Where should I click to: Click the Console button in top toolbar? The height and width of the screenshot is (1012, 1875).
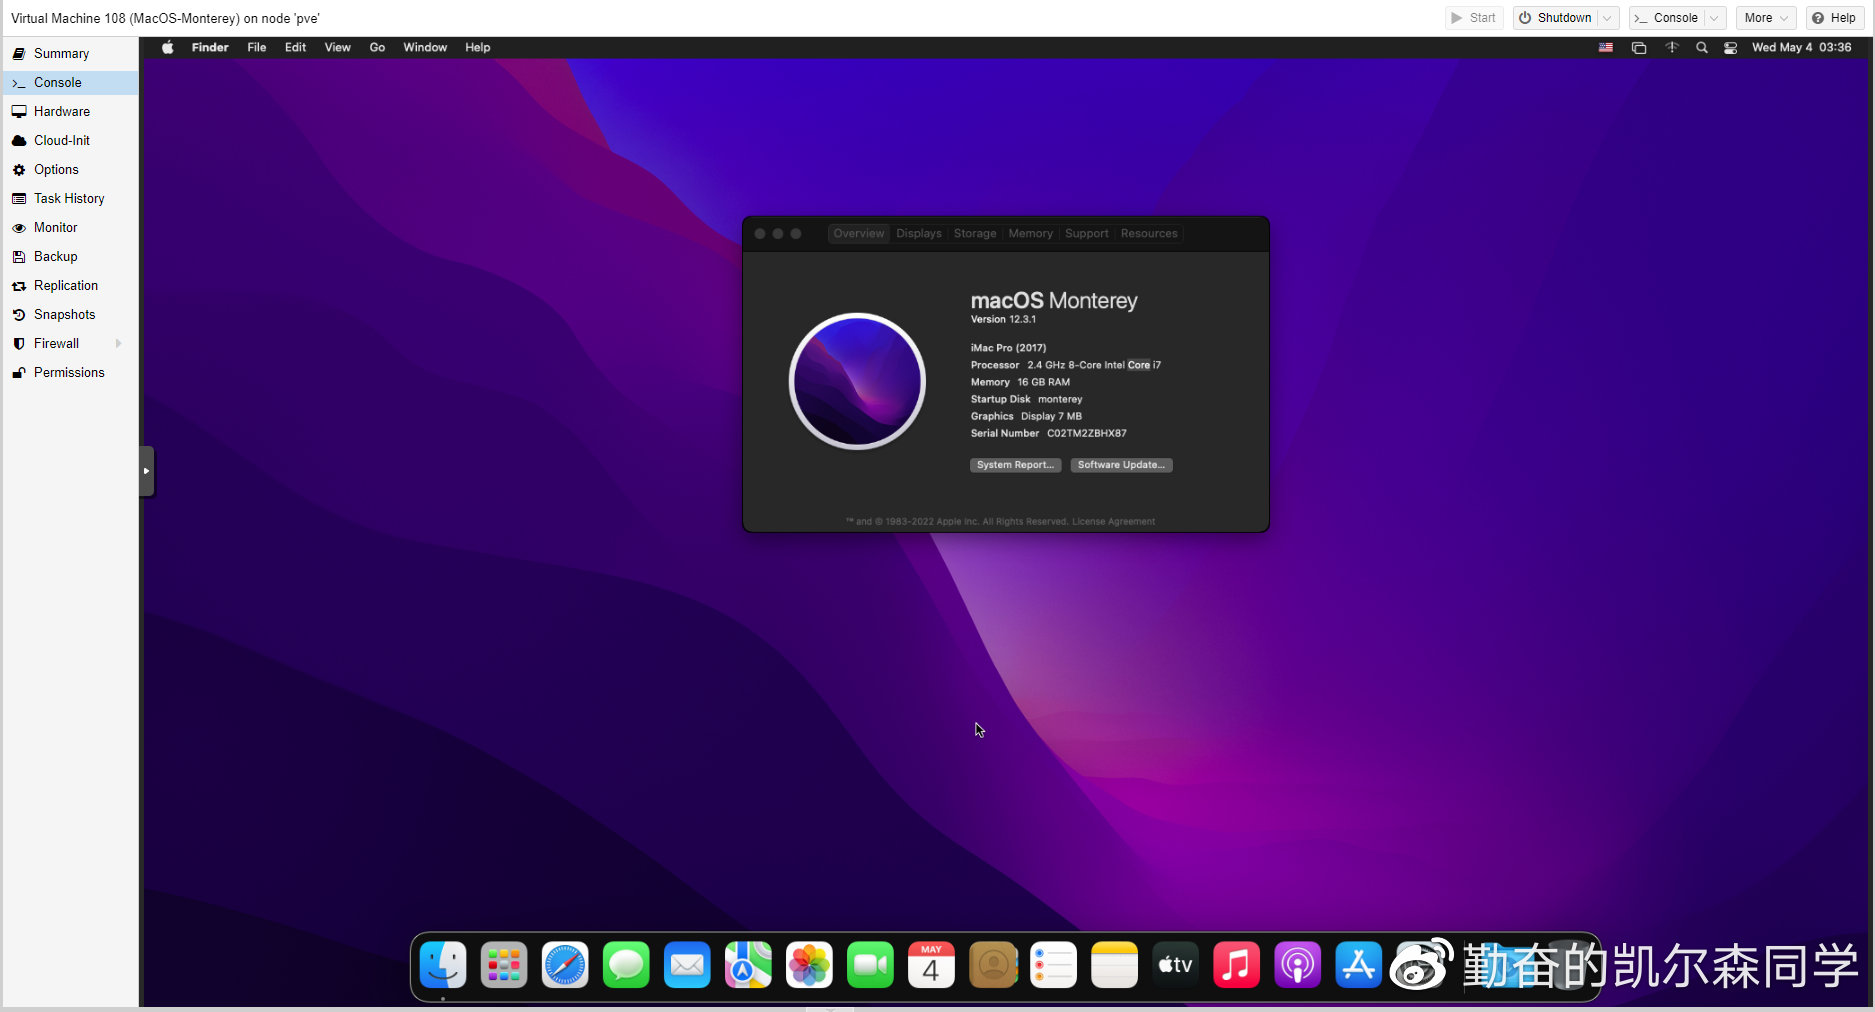click(1667, 18)
